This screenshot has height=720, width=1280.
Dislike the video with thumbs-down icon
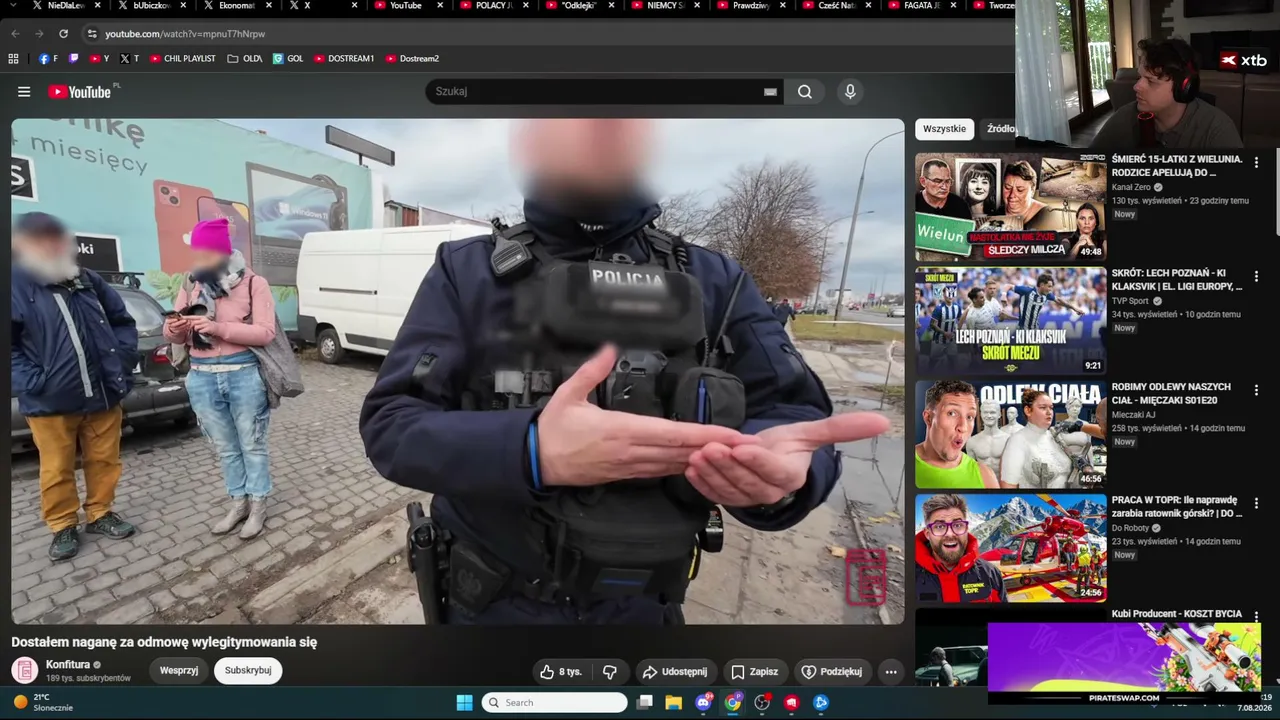[x=610, y=672]
